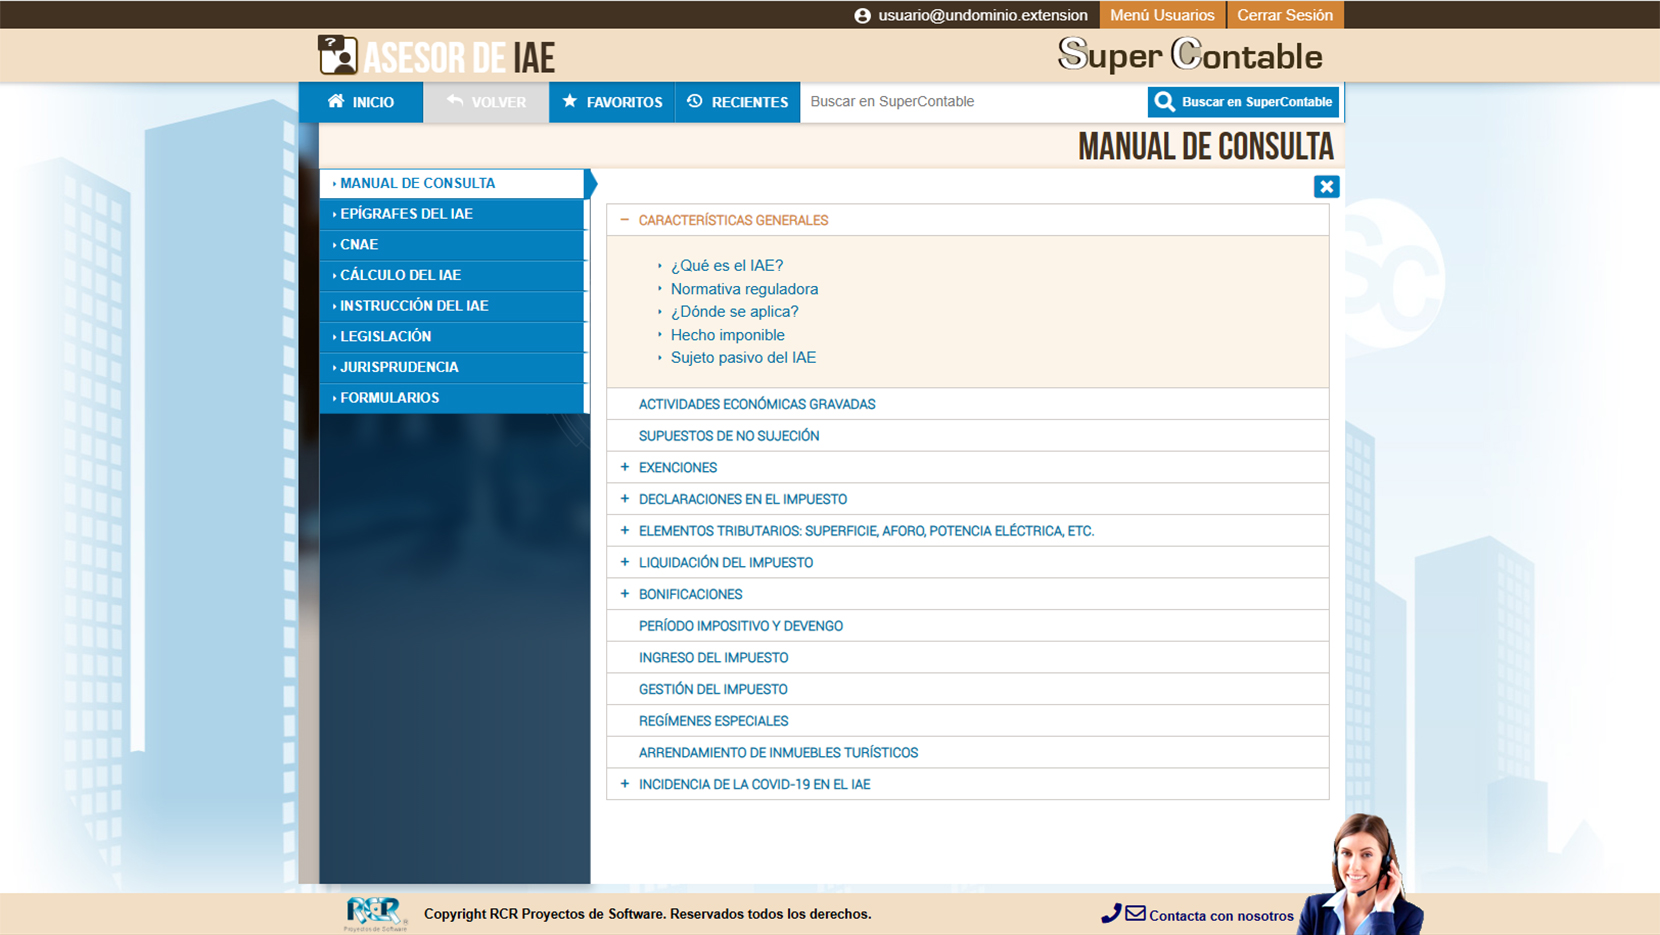Expand DECLARACIONES EN EL IMPUESTO plus icon
The width and height of the screenshot is (1660, 935).
(x=625, y=499)
